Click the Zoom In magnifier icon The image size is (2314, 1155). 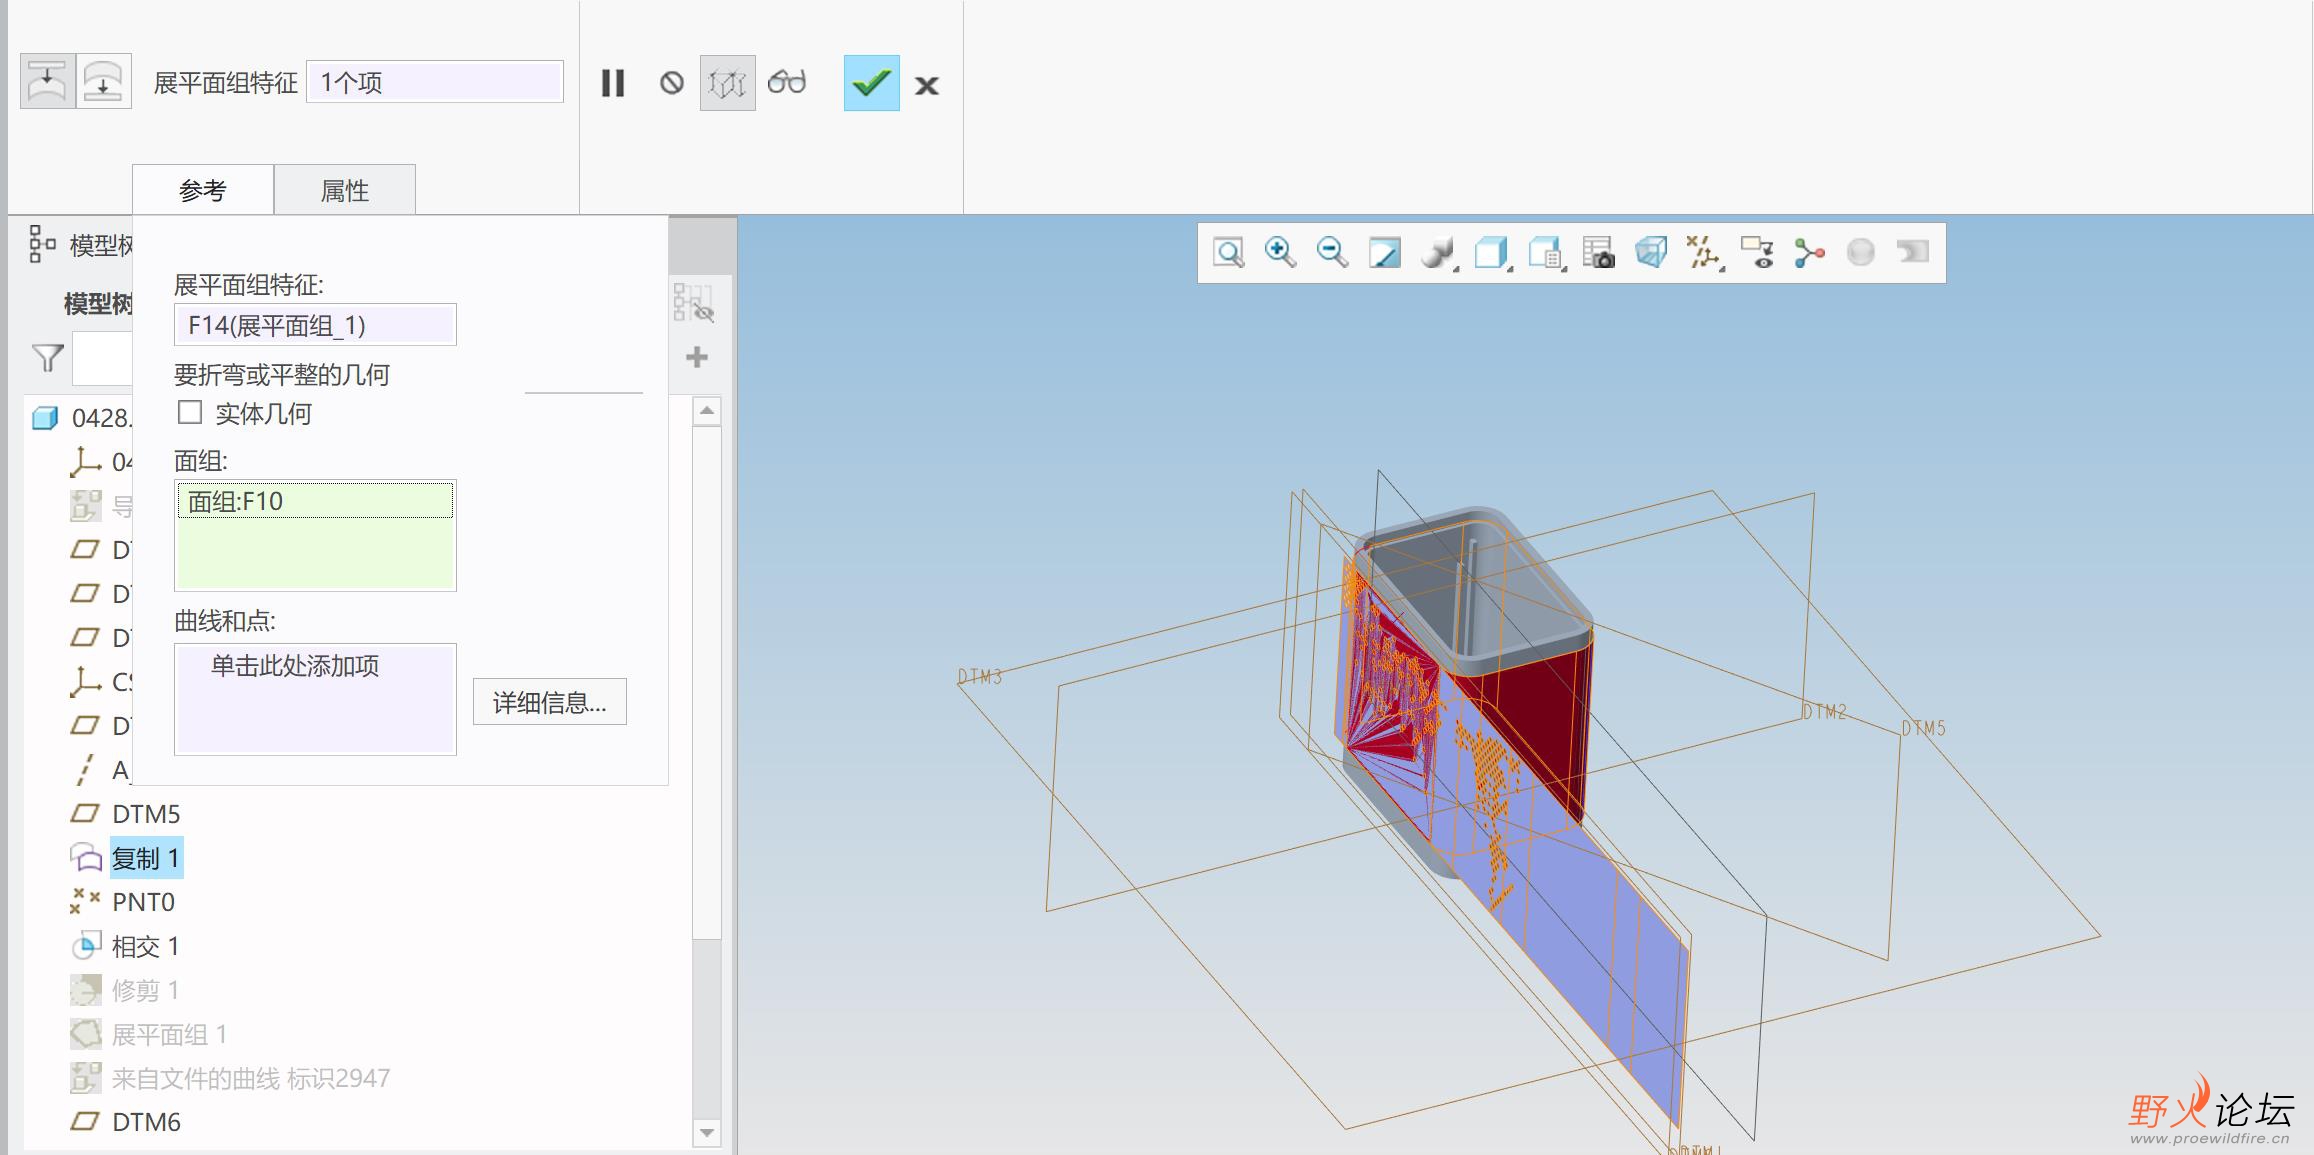[1280, 253]
